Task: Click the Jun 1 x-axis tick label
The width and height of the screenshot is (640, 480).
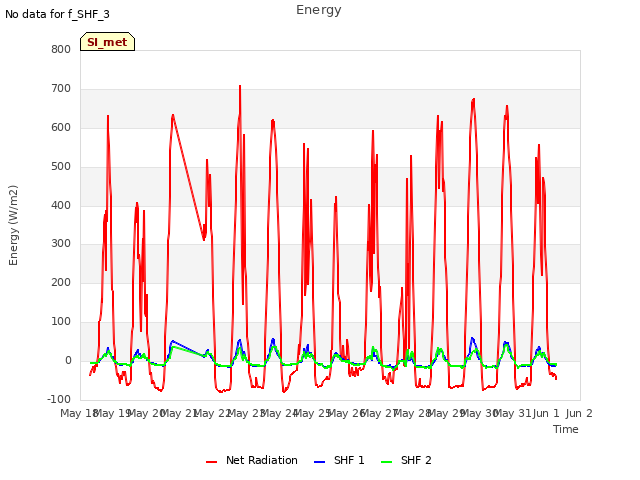Action: pos(546,413)
